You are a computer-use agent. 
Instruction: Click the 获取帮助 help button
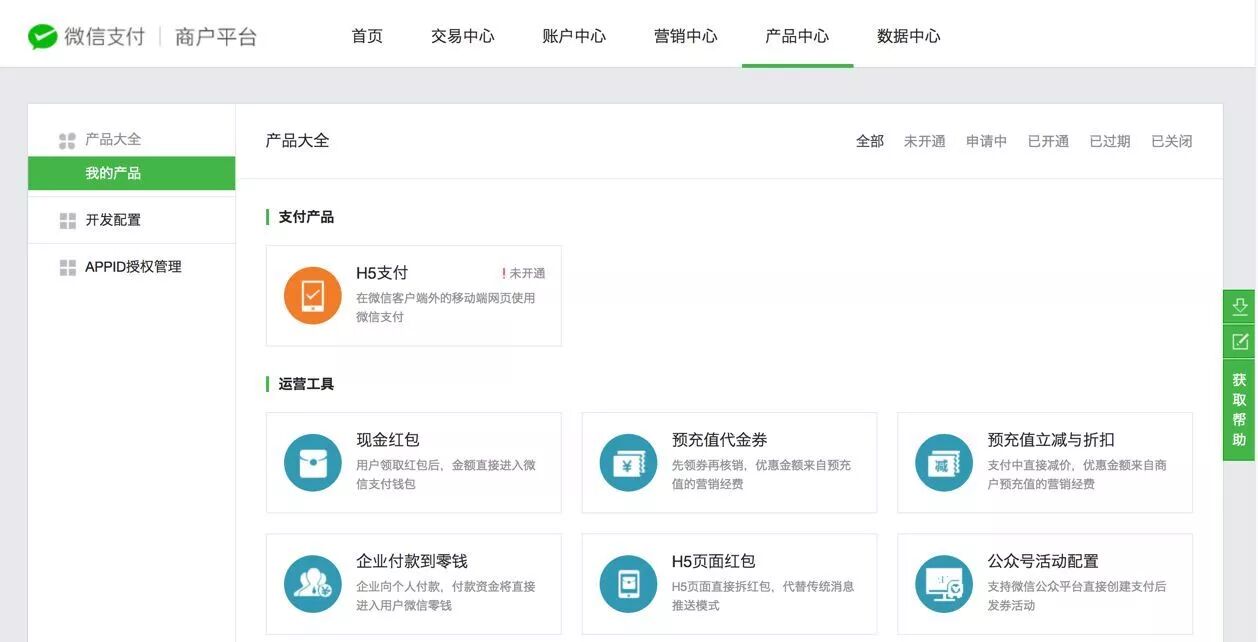coord(1240,408)
